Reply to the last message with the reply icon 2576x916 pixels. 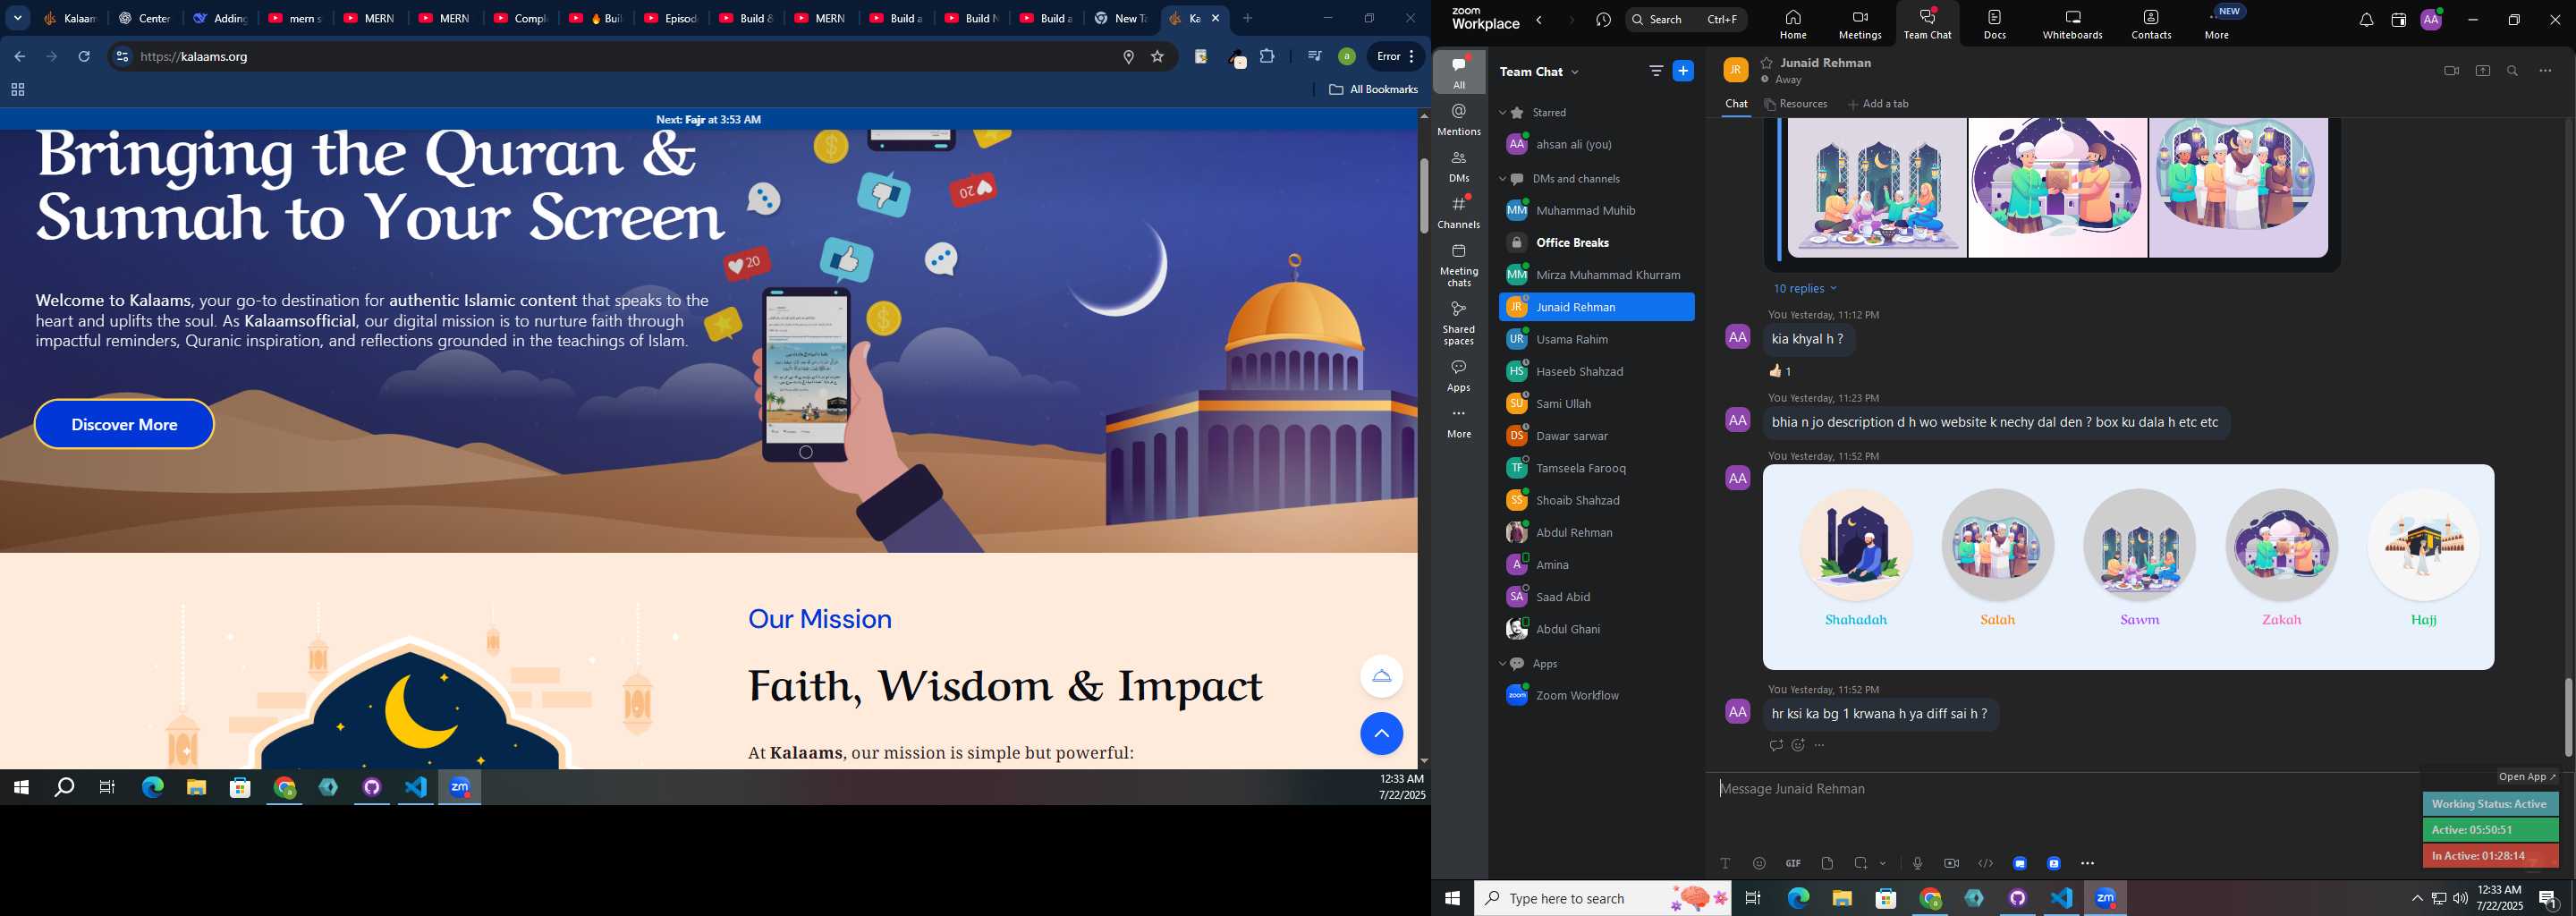pos(1775,745)
